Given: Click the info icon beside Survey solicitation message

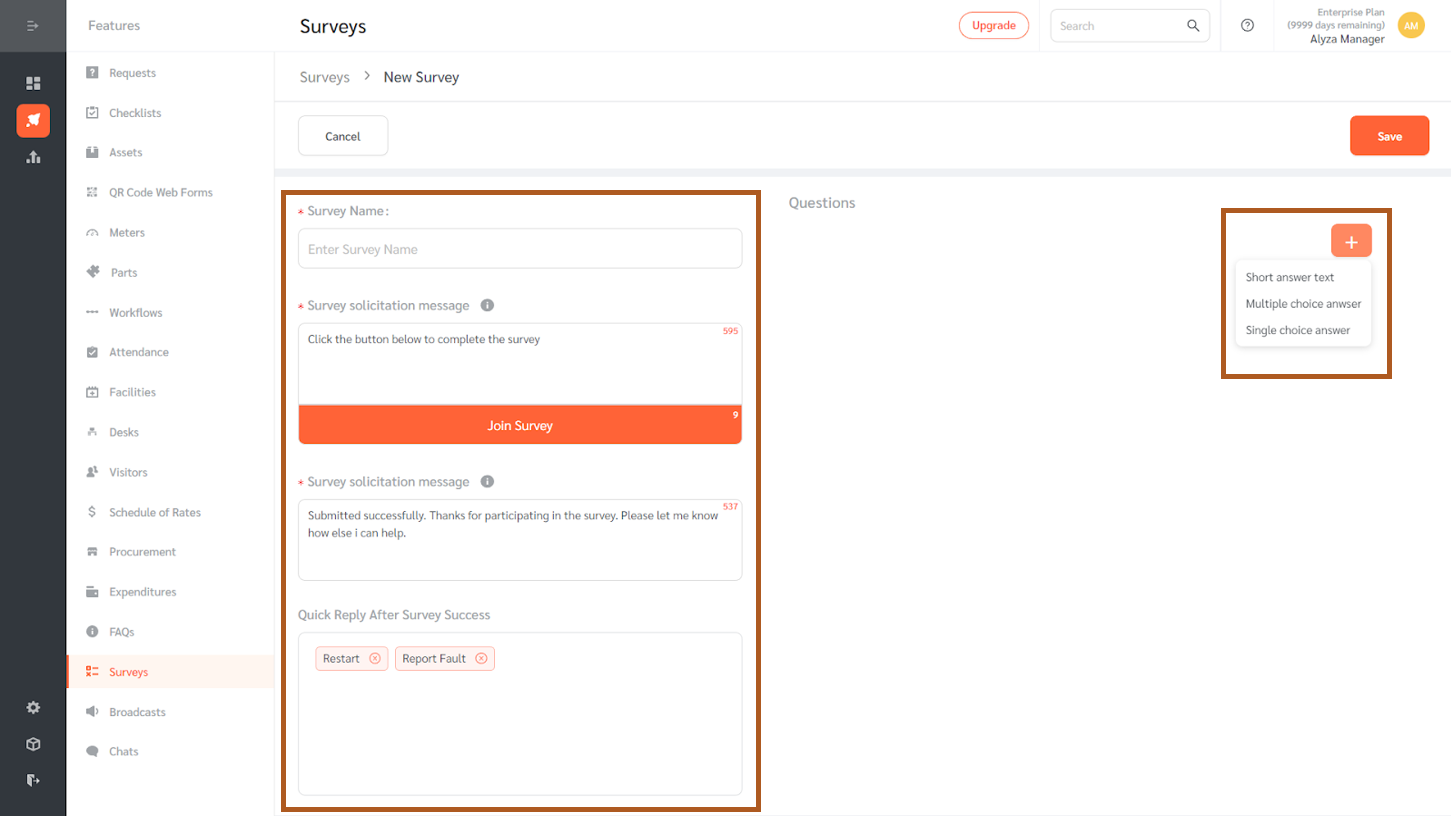Looking at the screenshot, I should 487,305.
